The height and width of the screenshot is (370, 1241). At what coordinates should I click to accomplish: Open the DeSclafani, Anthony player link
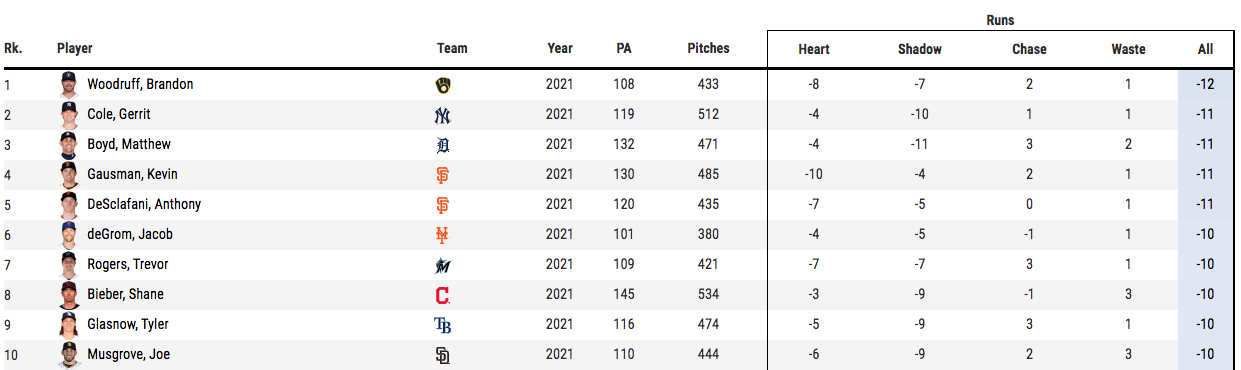[x=144, y=204]
